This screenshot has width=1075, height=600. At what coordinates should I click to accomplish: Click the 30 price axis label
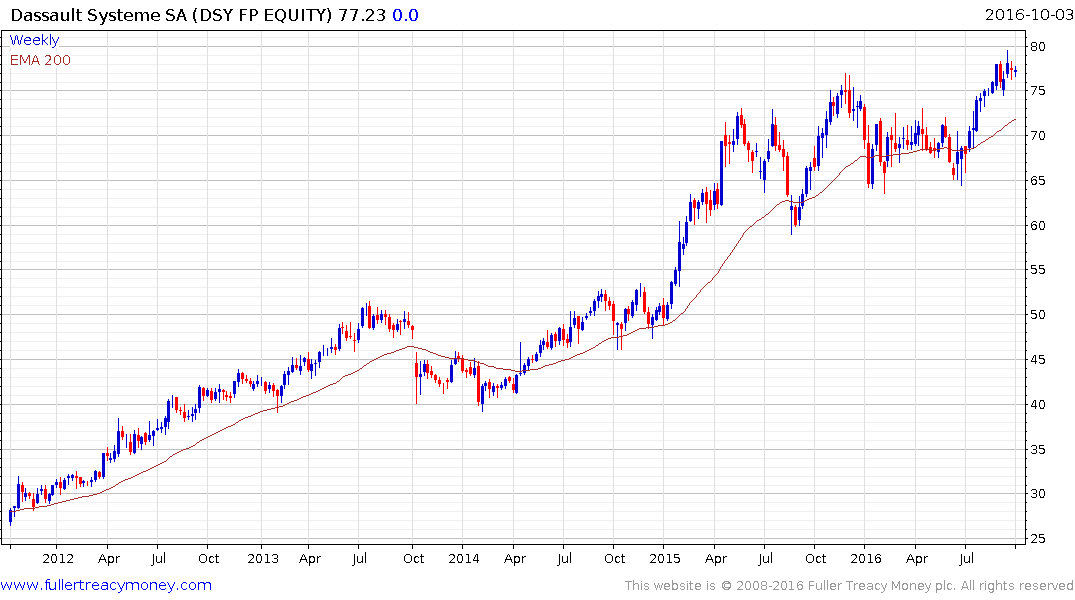click(1038, 494)
